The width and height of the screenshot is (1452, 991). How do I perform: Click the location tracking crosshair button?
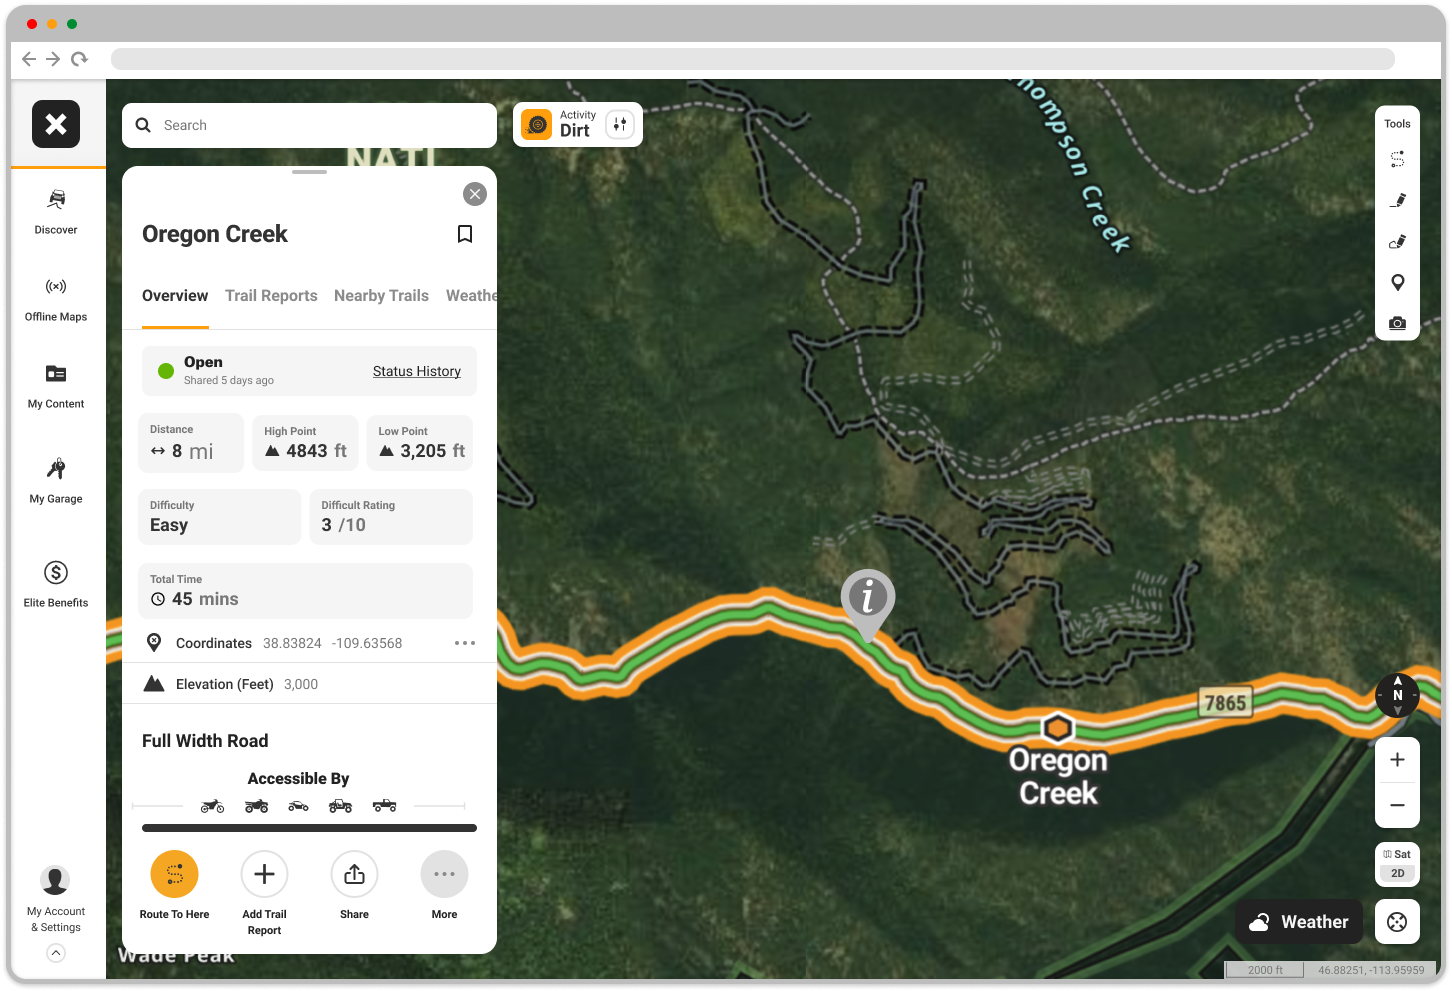(1398, 922)
